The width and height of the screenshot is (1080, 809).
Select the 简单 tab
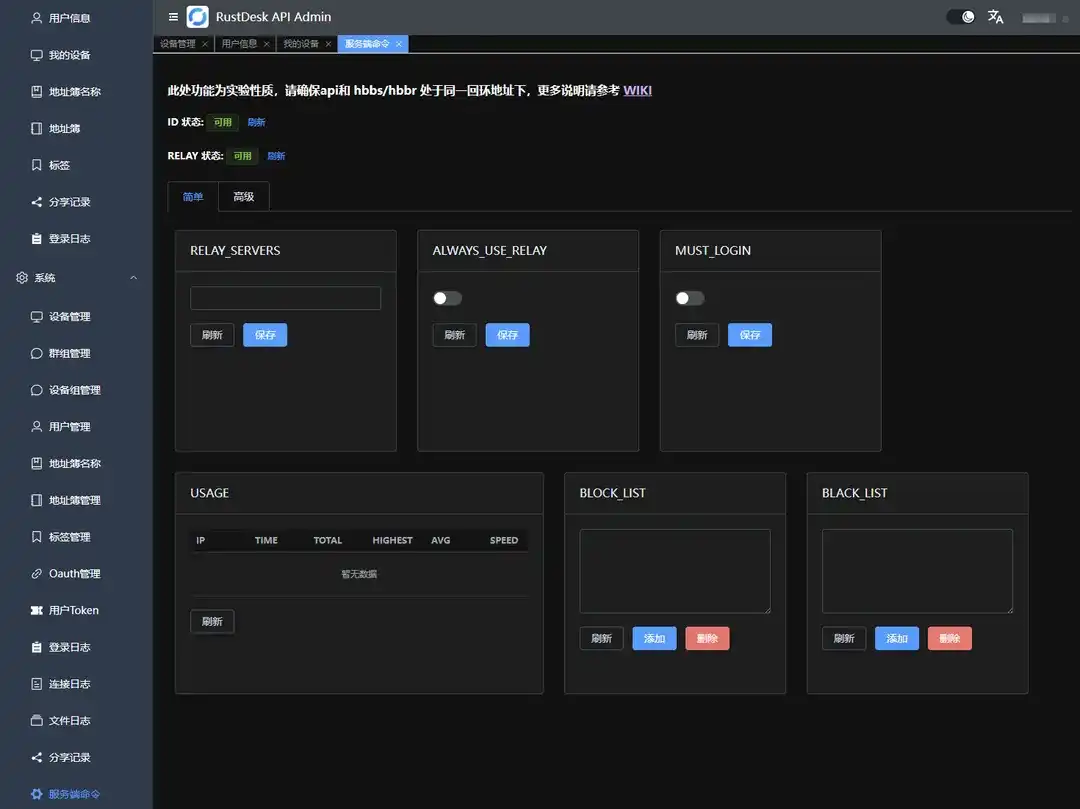(193, 197)
